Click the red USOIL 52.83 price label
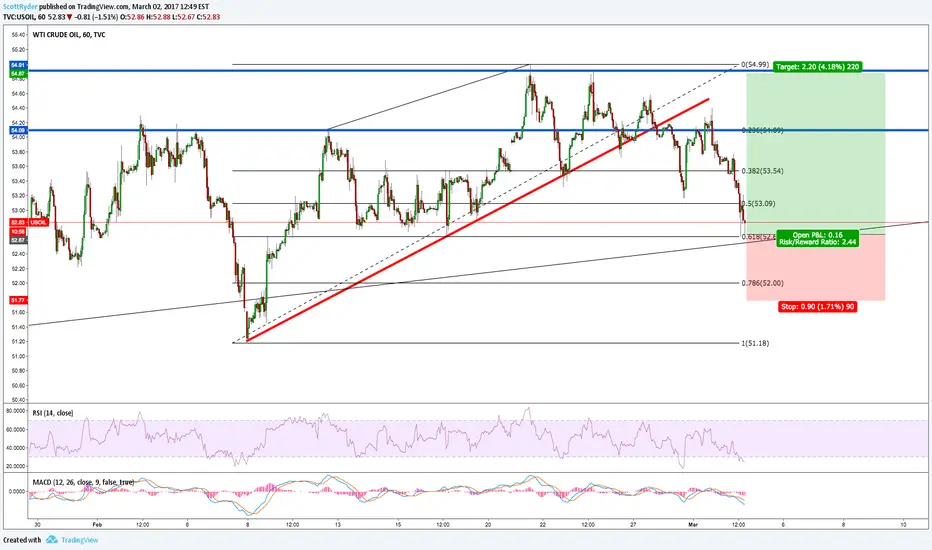The image size is (932, 550). [29, 222]
